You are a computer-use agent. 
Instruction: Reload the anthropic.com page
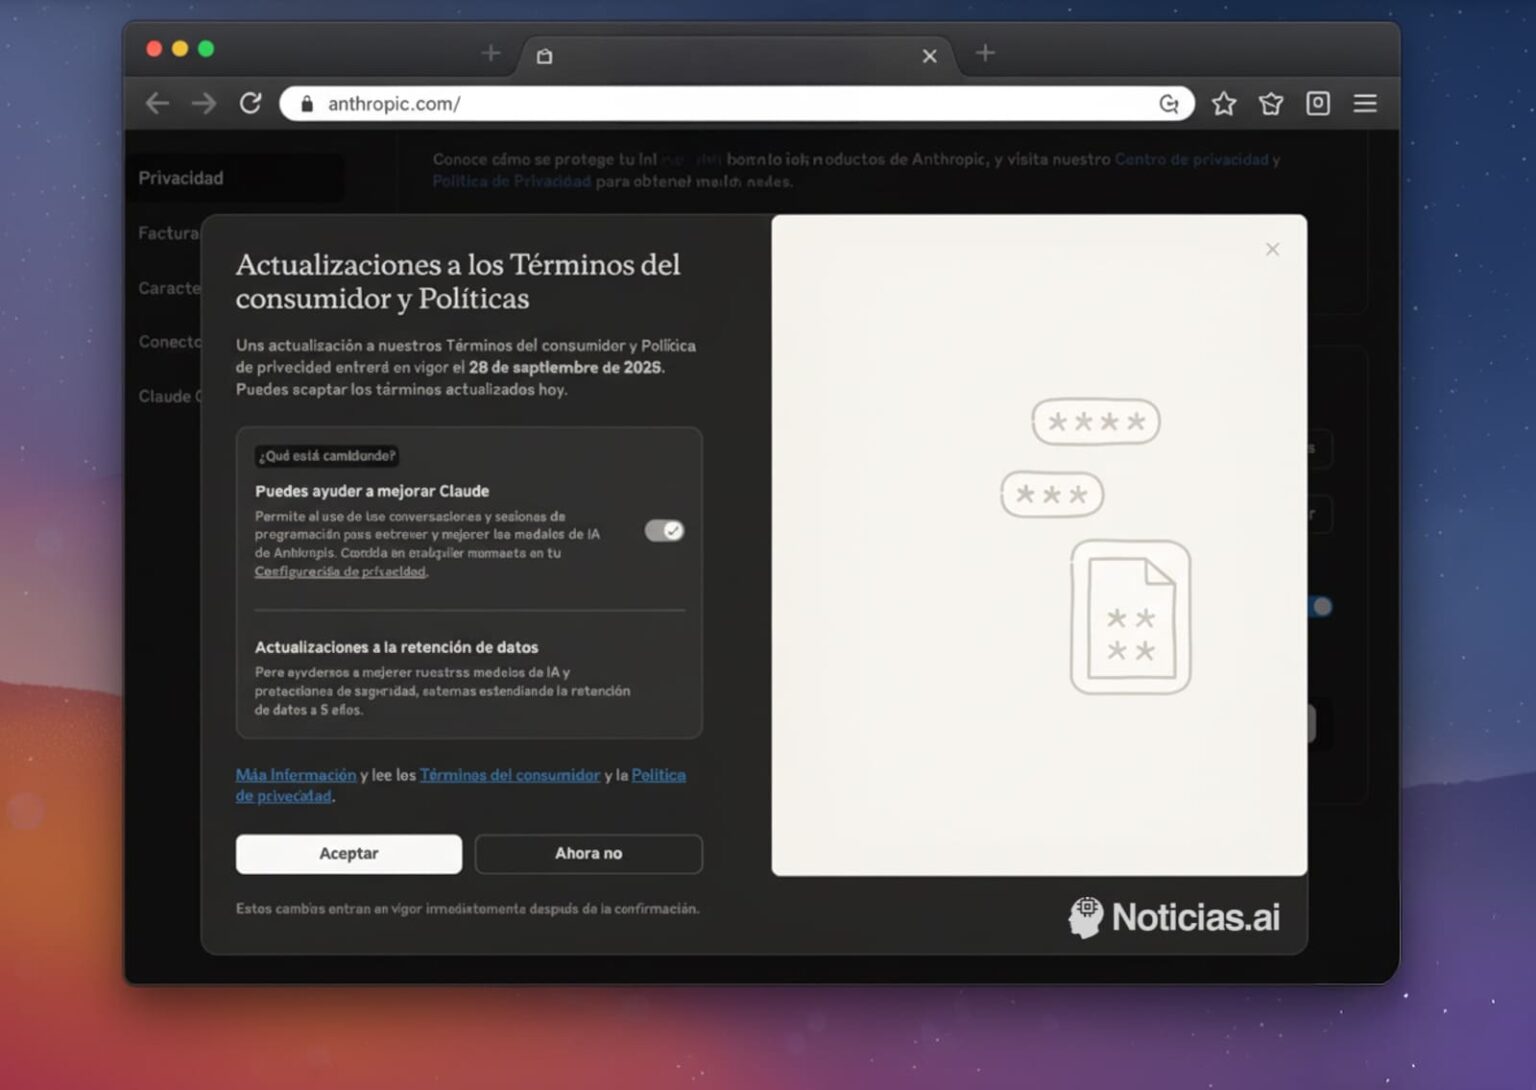pos(250,103)
